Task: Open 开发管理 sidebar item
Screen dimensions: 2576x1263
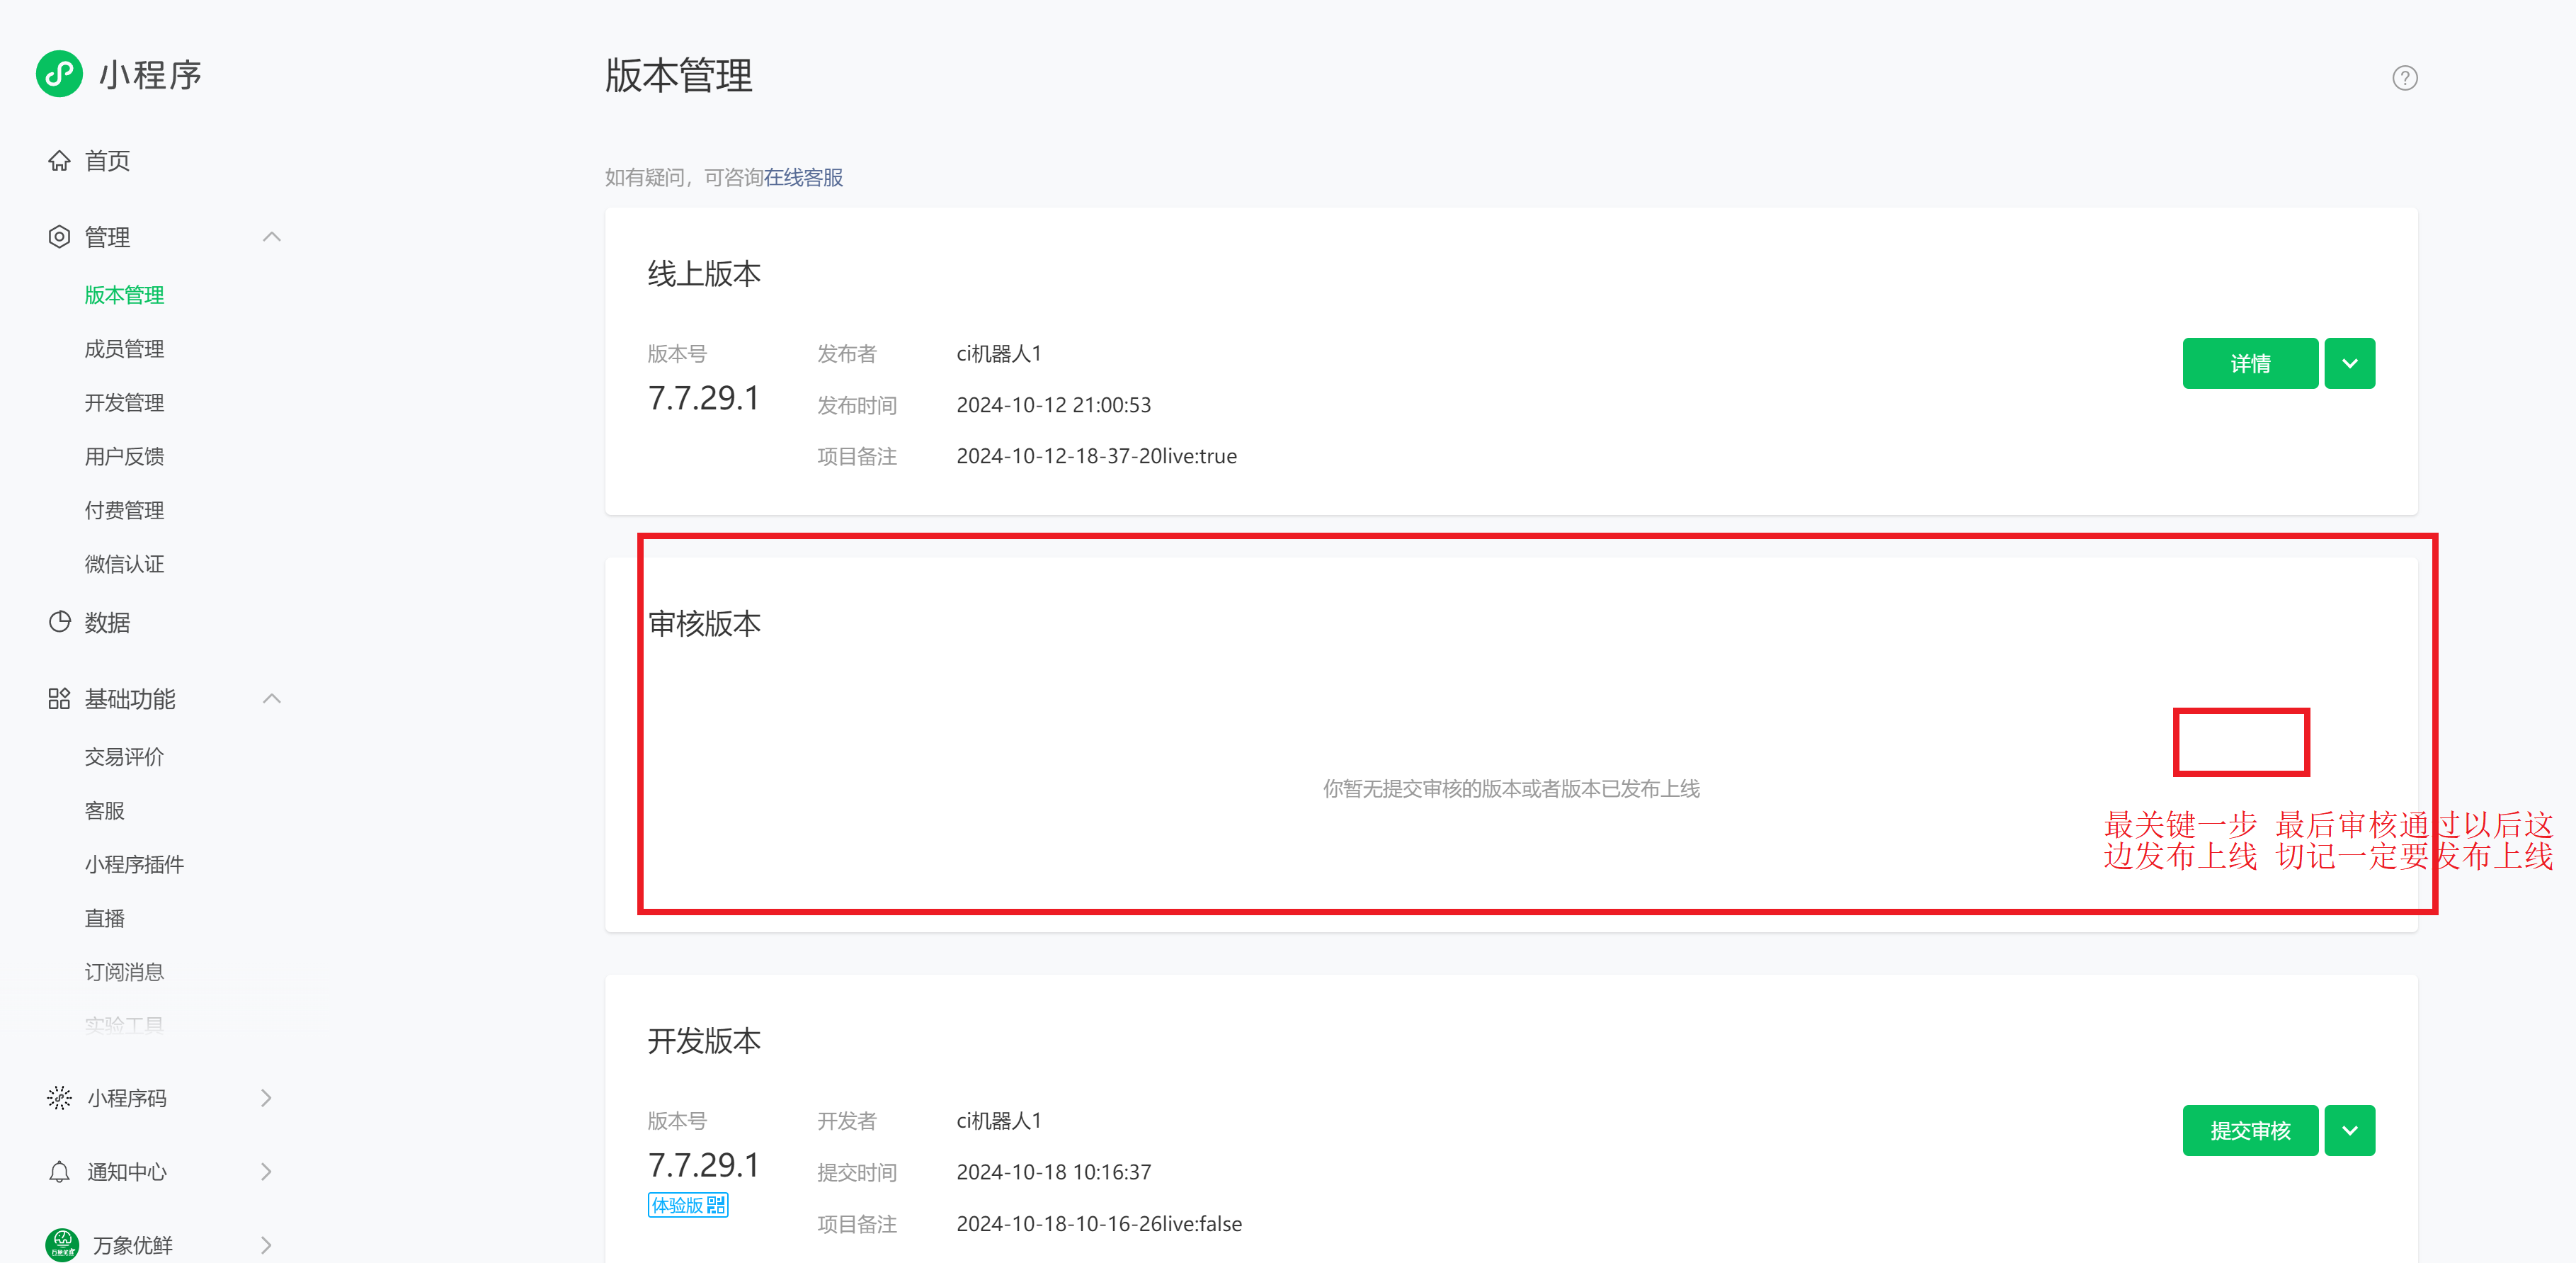Action: tap(124, 403)
